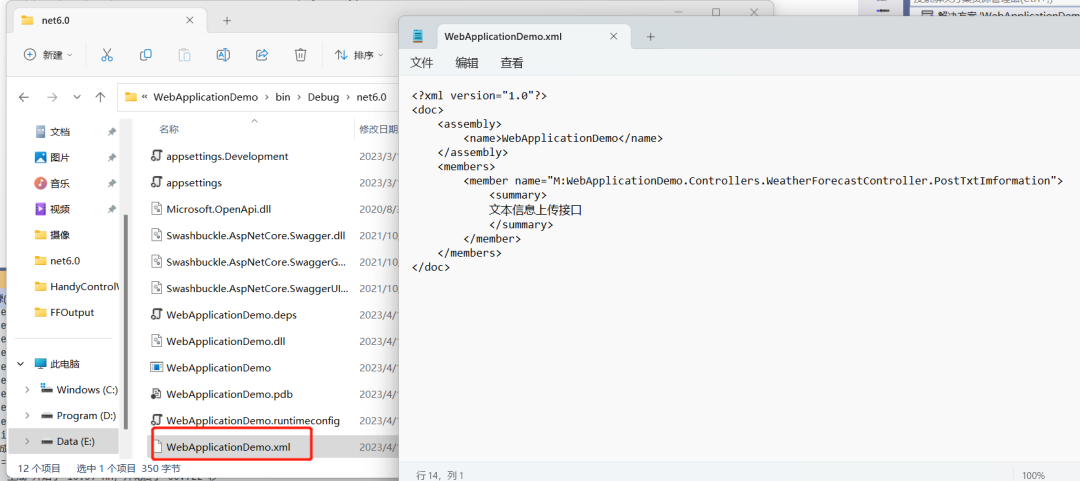Viewport: 1080px width, 481px height.
Task: Select Data (E:) drive in the sidebar
Action: [76, 441]
